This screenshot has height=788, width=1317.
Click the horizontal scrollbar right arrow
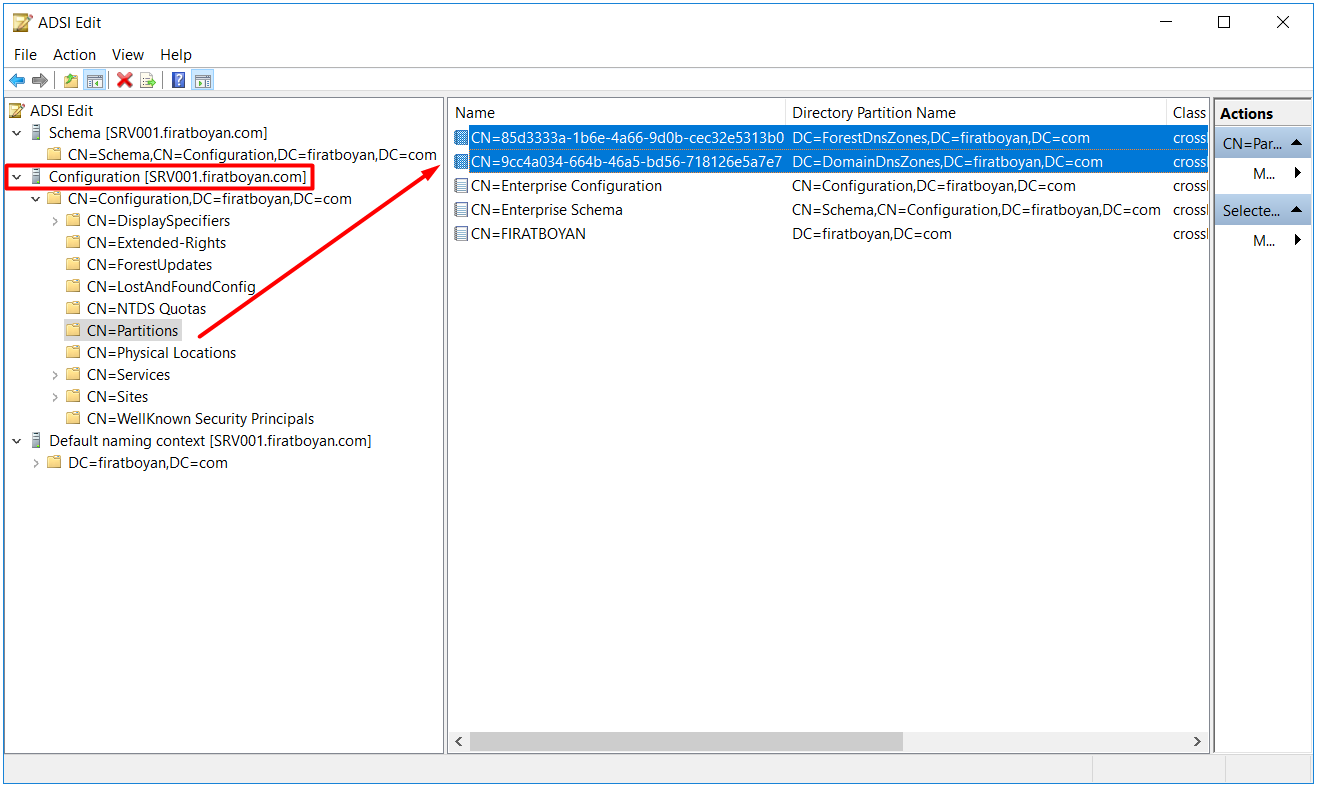[x=1197, y=741]
